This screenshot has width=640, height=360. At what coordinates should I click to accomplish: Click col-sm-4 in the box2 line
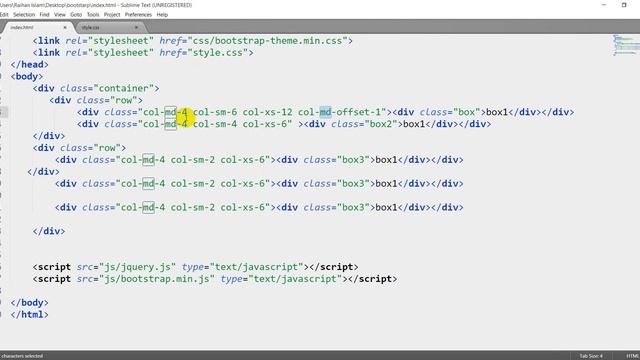215,124
